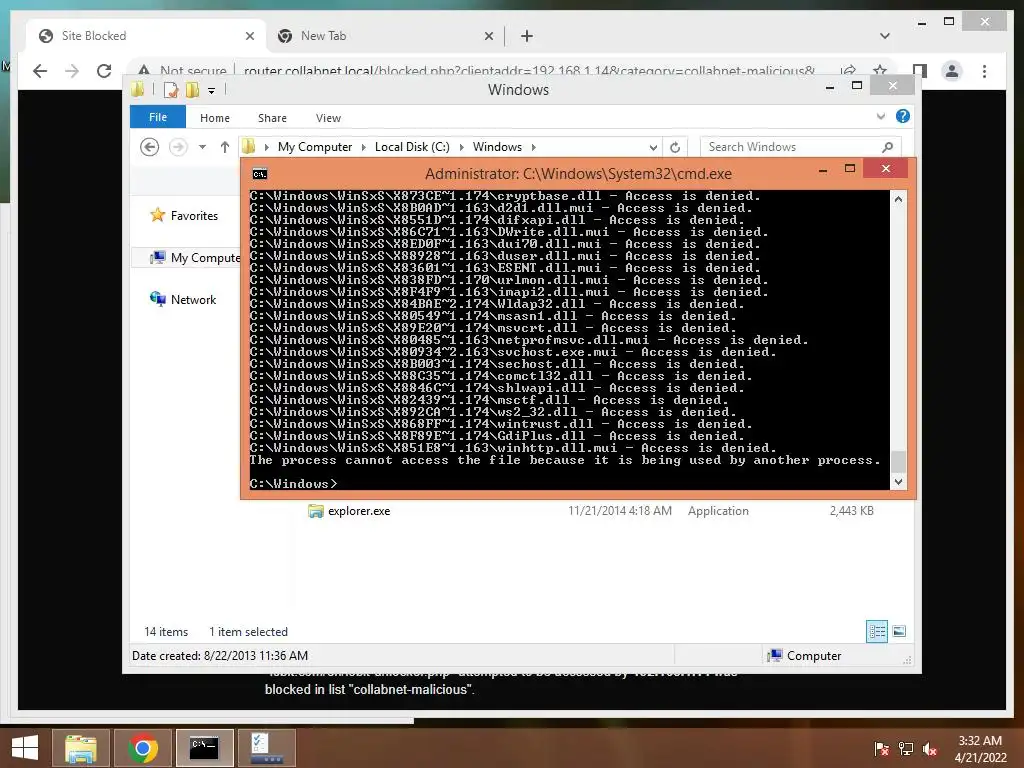Expand the Explorer ribbon chevron
Screen dimensions: 1024x768
(881, 116)
